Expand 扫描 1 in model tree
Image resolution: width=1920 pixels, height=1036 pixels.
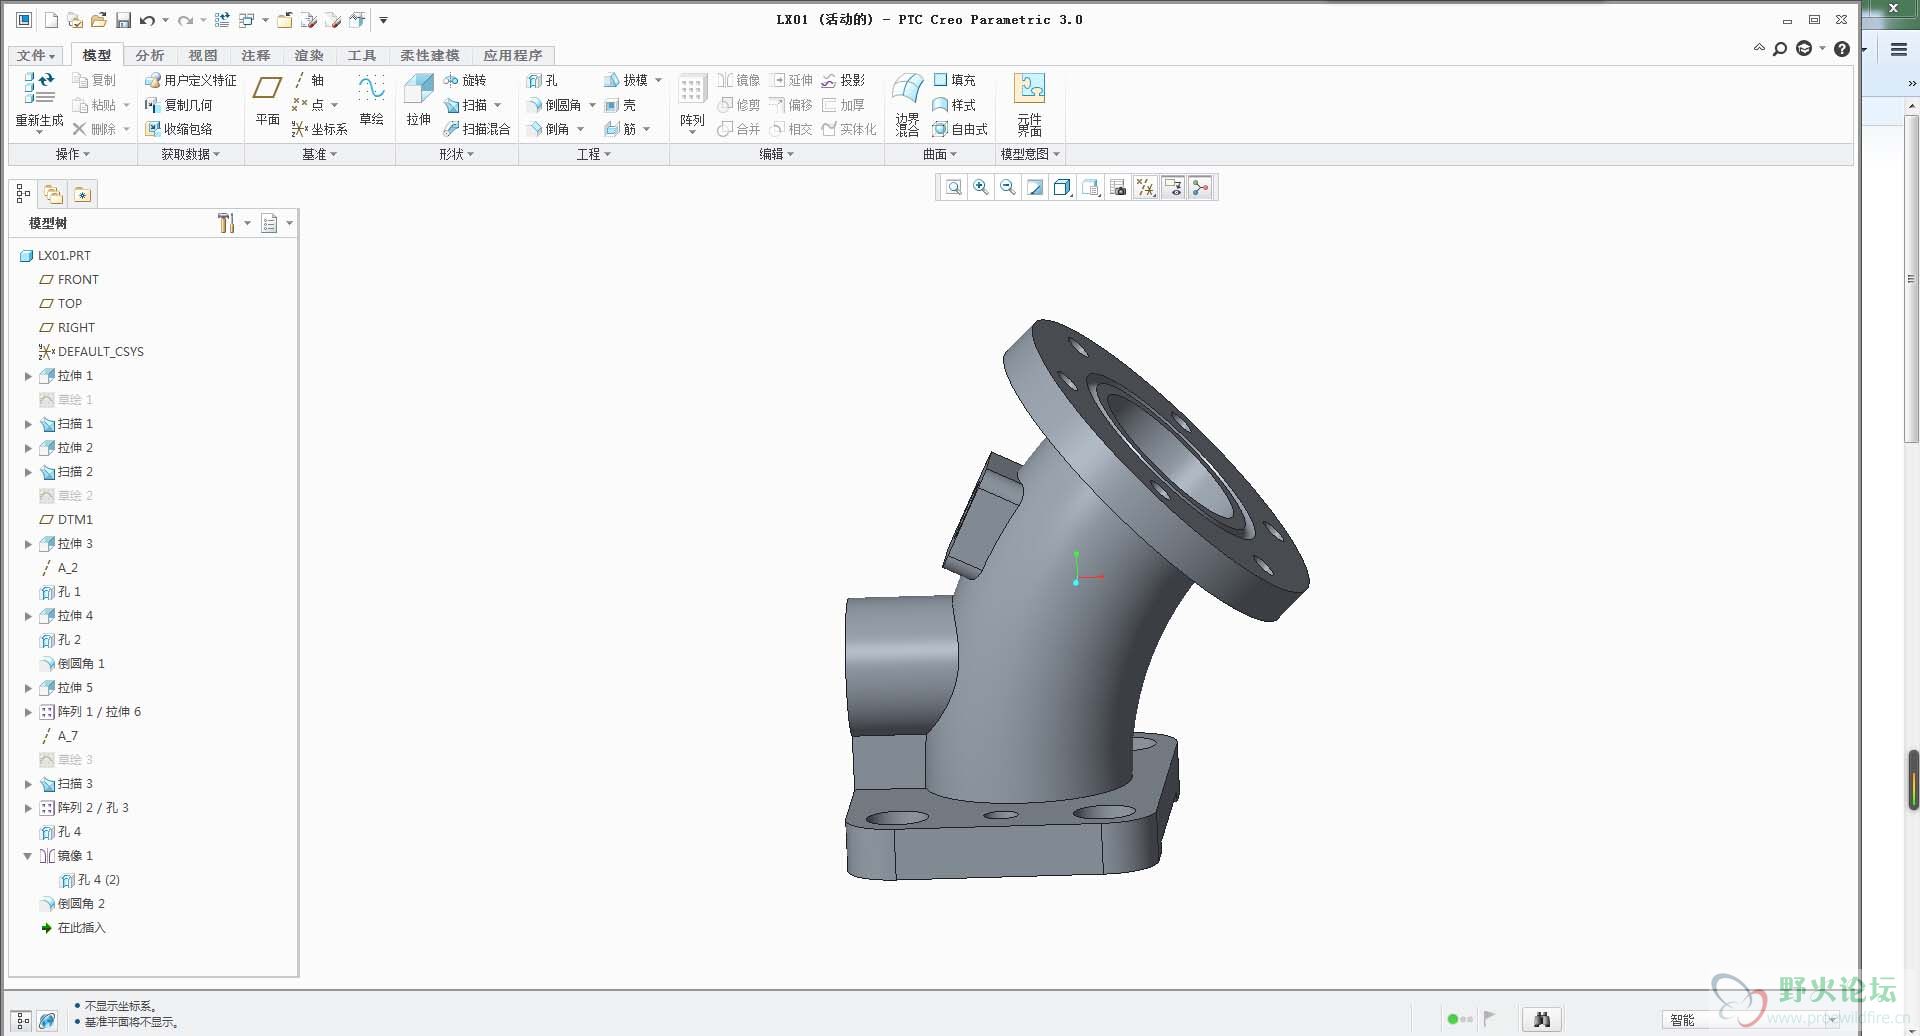28,424
